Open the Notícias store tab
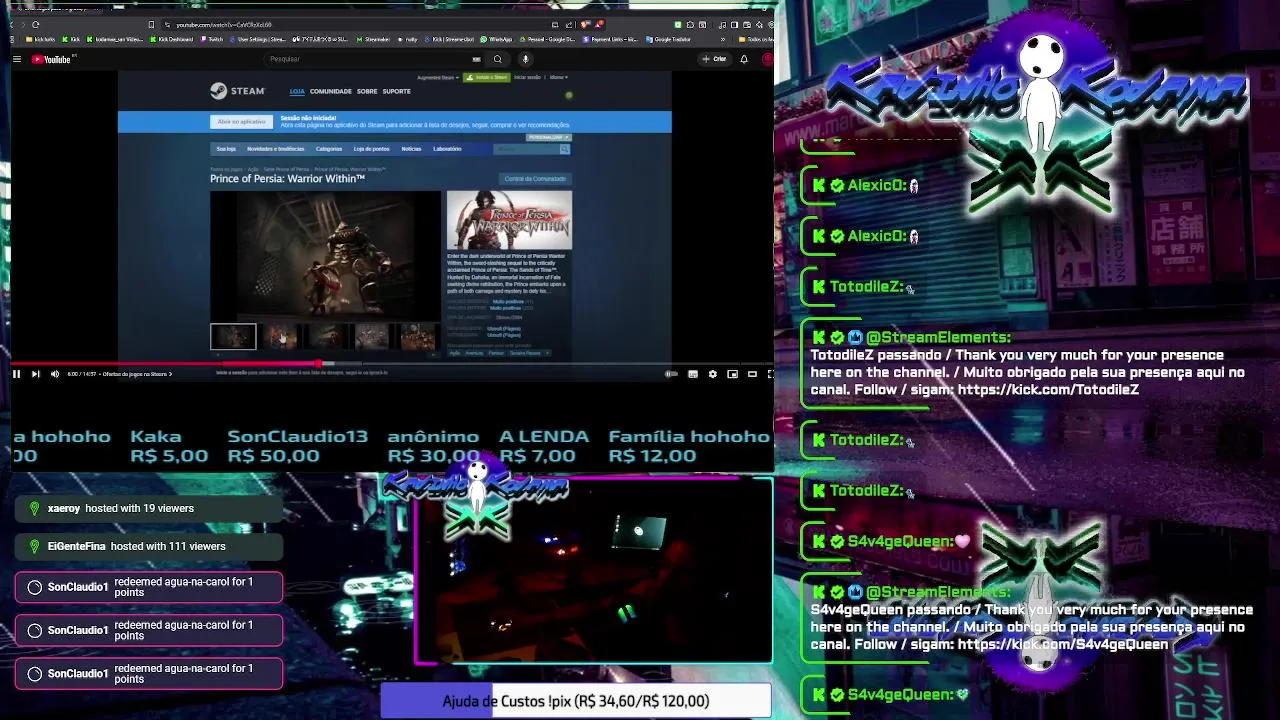This screenshot has height=720, width=1280. pos(411,149)
